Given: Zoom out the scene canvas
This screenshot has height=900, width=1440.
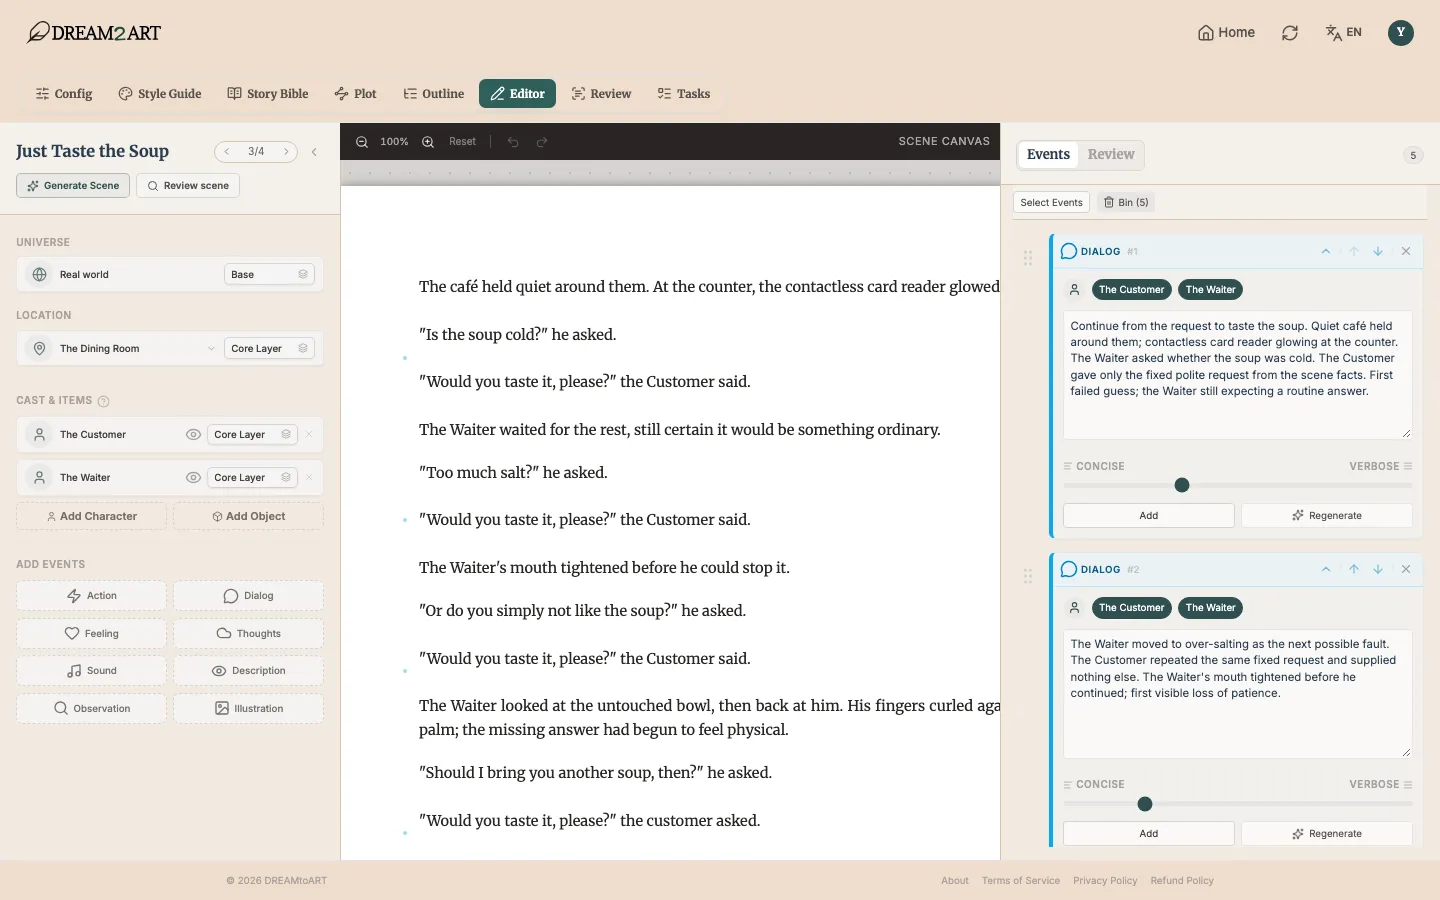Looking at the screenshot, I should [362, 142].
